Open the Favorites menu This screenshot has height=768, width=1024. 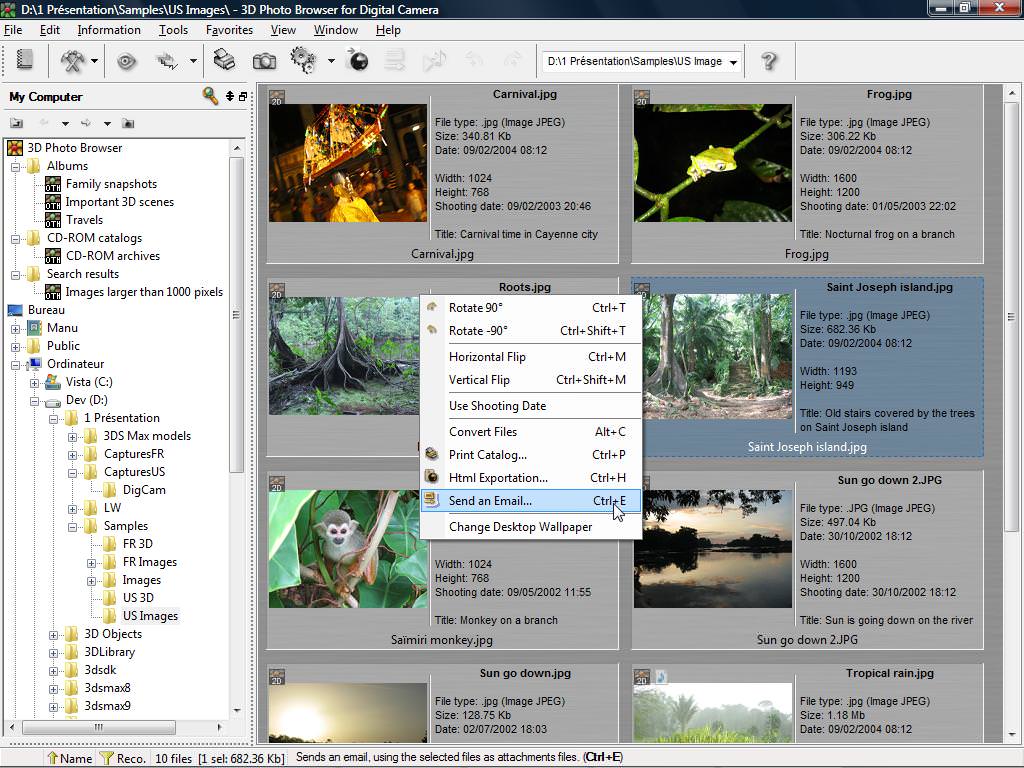(x=229, y=30)
